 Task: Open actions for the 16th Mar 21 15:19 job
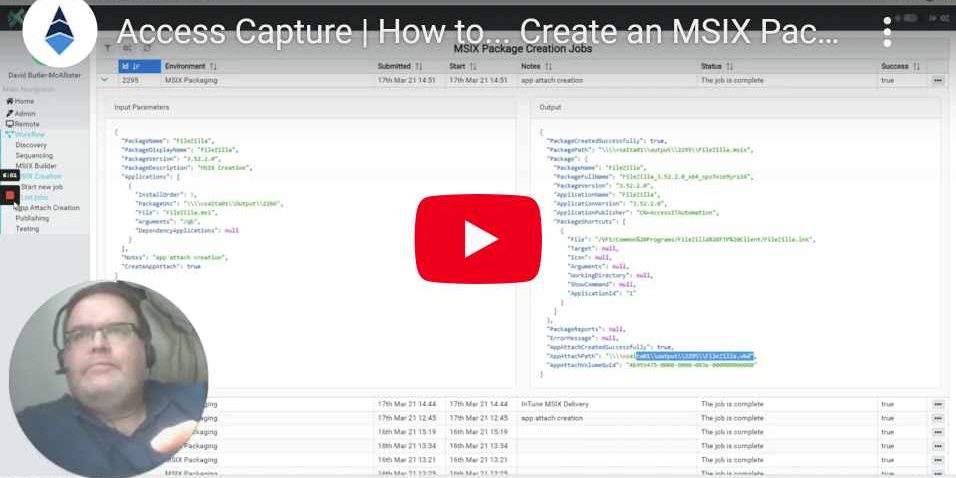click(938, 432)
